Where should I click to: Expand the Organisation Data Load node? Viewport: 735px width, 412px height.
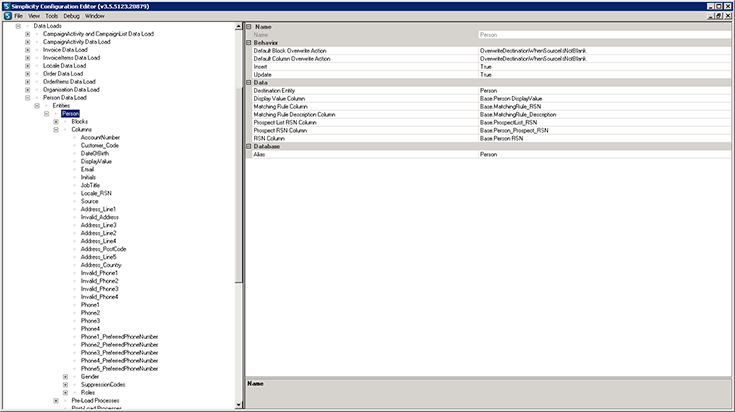28,90
